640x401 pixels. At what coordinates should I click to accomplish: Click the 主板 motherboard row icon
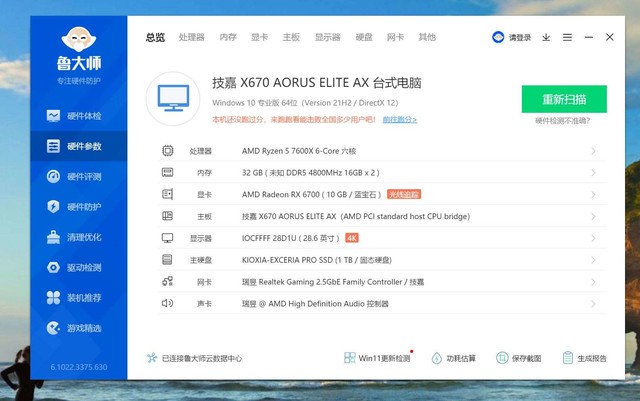167,216
